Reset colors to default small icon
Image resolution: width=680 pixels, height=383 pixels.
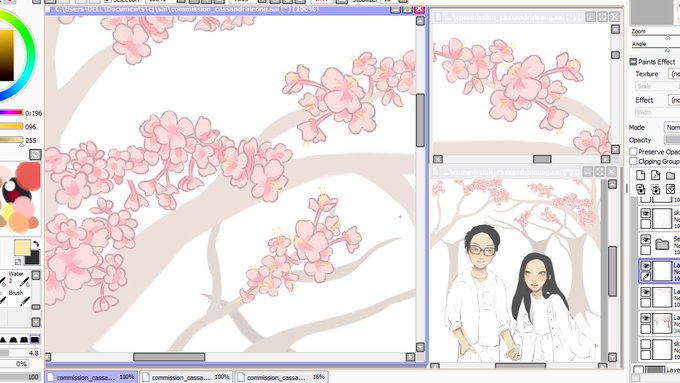pyautogui.click(x=18, y=262)
